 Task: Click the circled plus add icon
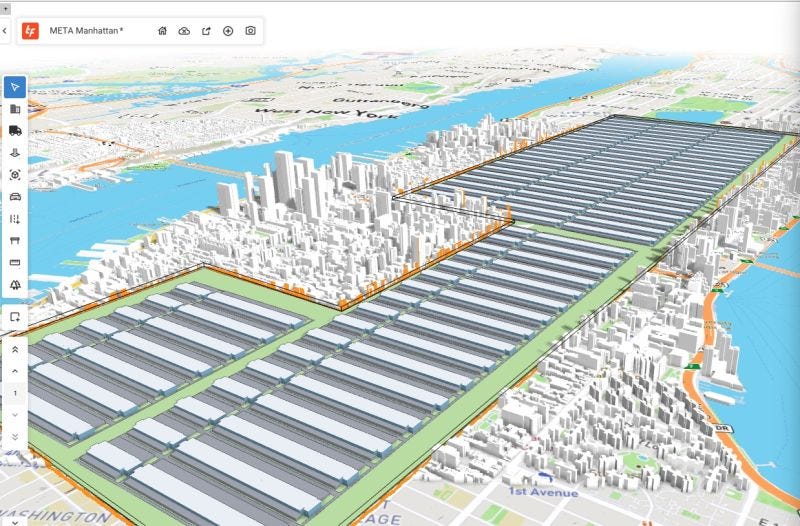tap(228, 31)
